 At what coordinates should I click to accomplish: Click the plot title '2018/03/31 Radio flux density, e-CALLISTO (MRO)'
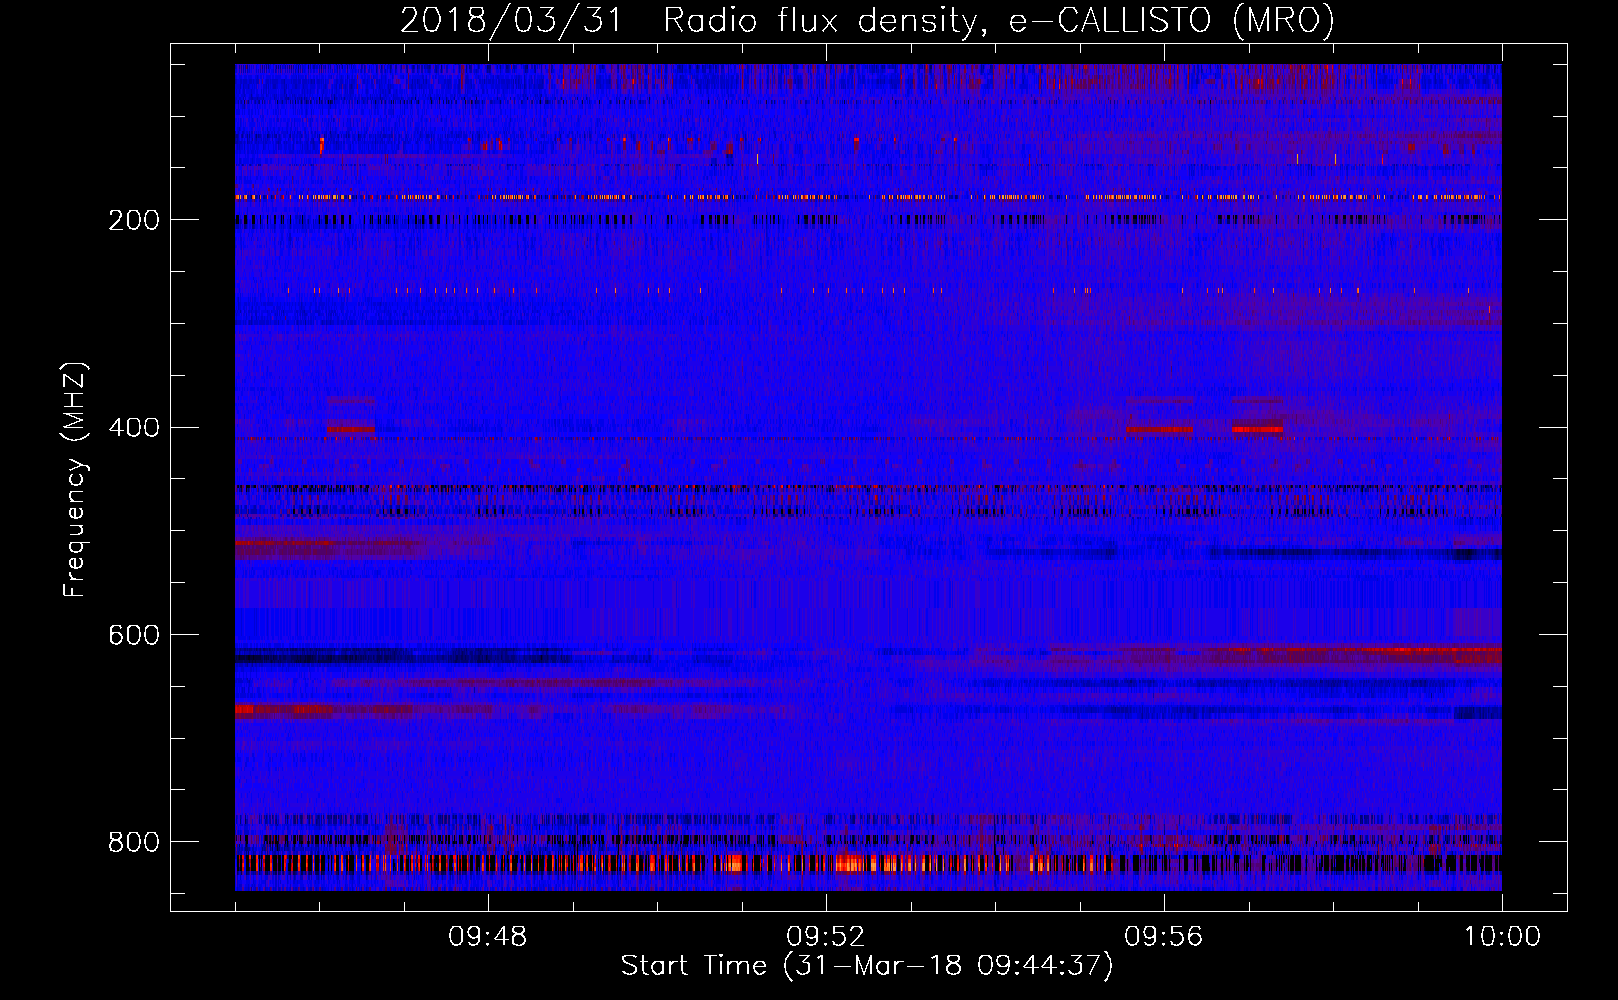point(867,21)
